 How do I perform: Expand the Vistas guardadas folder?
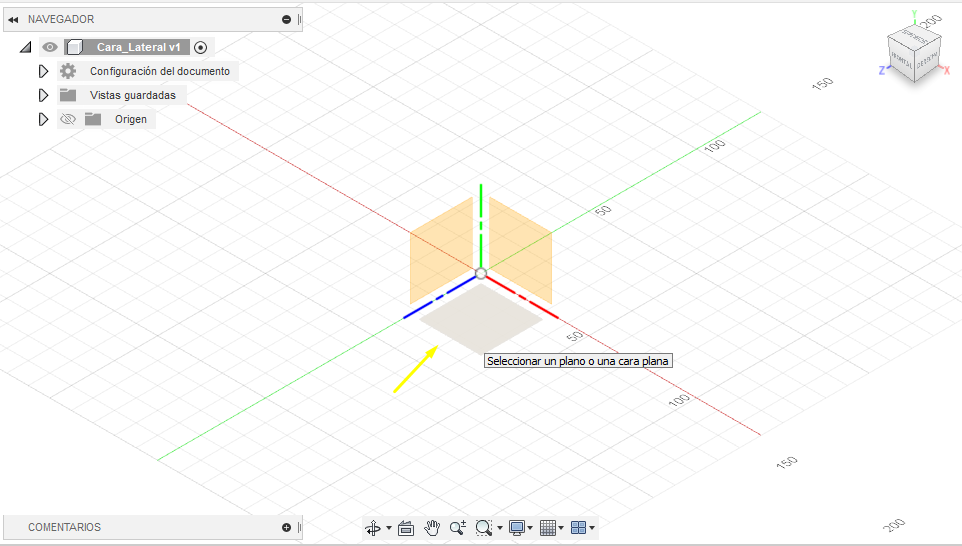coord(43,95)
